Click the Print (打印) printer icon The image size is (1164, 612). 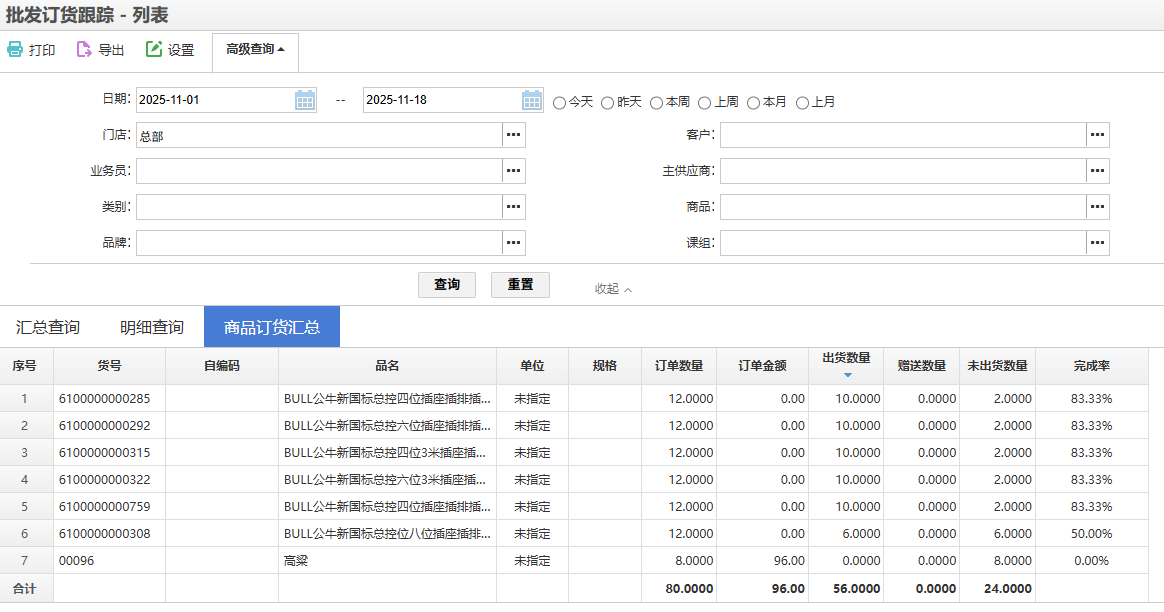point(15,50)
